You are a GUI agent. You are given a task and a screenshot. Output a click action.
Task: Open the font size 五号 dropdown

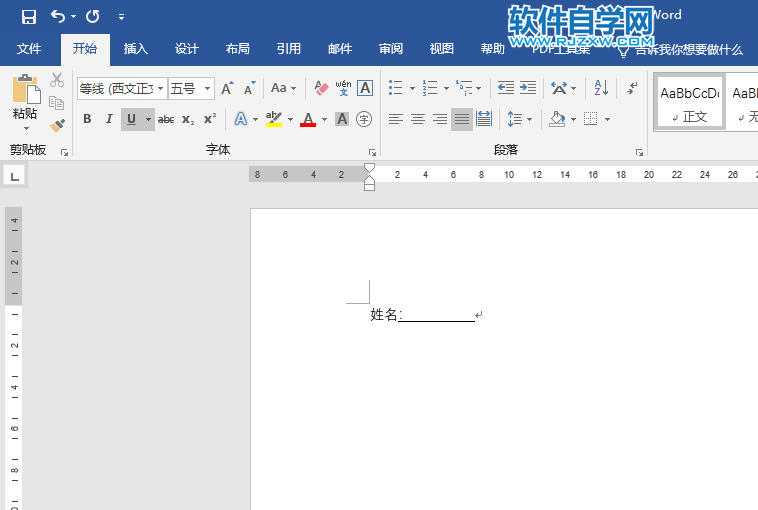click(207, 89)
